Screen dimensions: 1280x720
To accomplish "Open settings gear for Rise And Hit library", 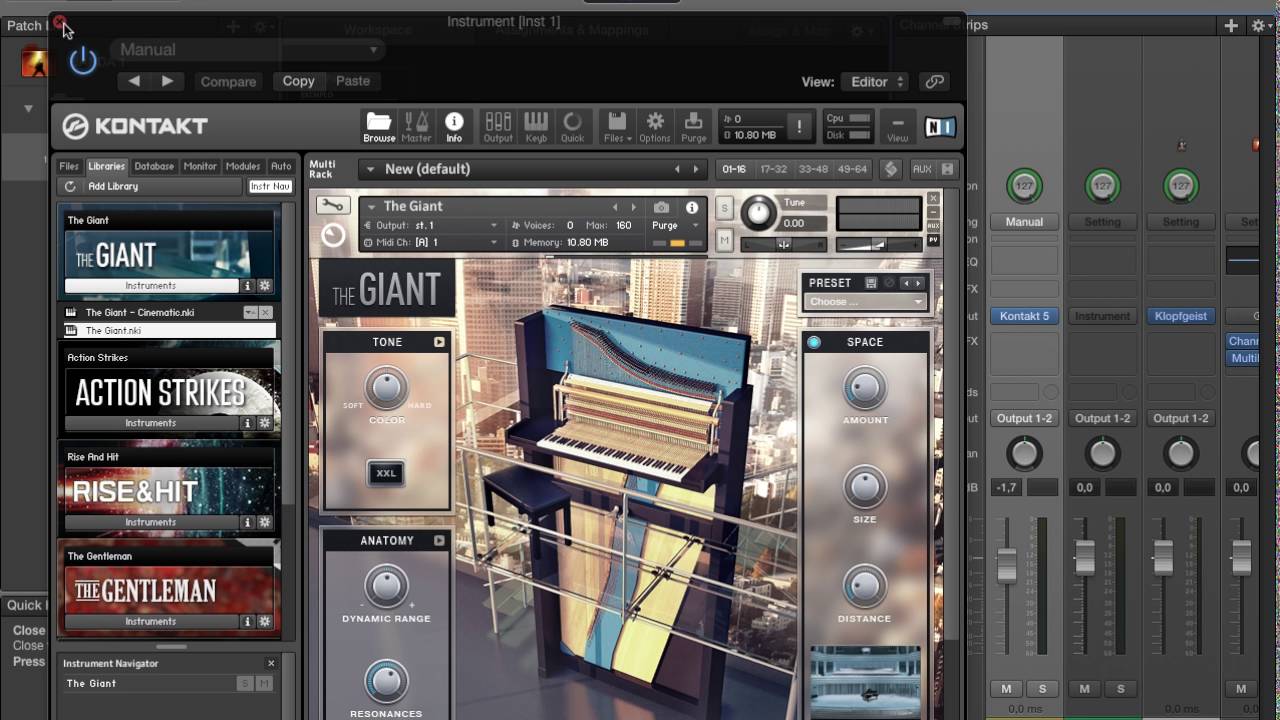I will pos(265,522).
